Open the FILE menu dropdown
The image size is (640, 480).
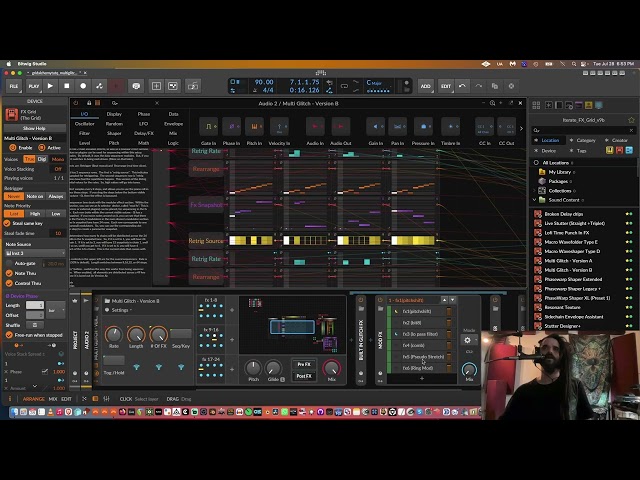[14, 86]
